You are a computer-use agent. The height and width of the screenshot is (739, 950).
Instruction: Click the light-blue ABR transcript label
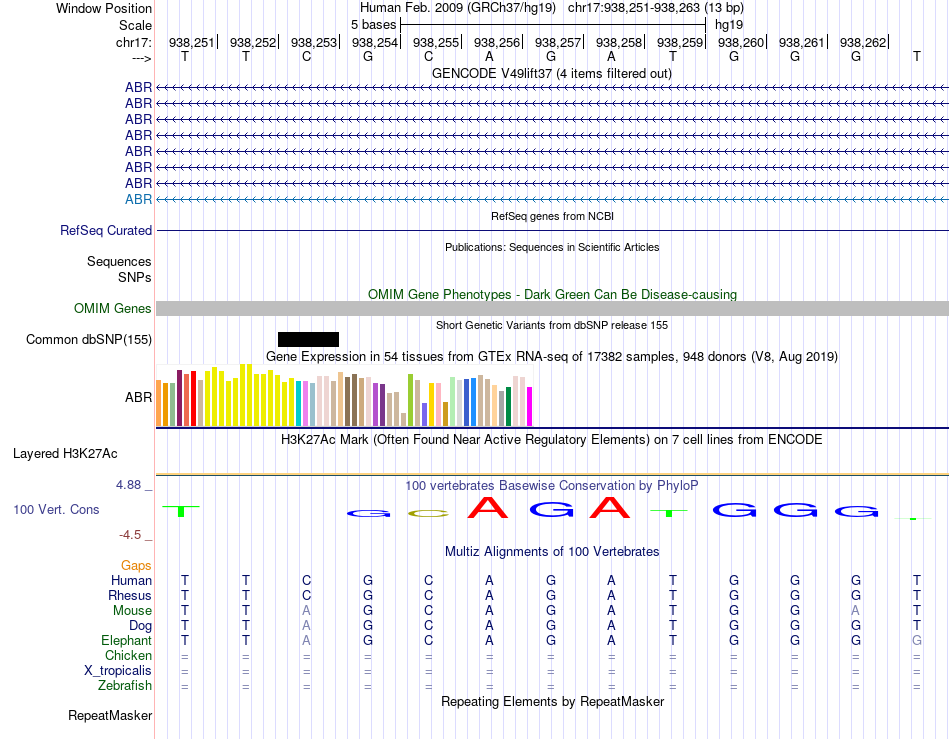tap(138, 199)
